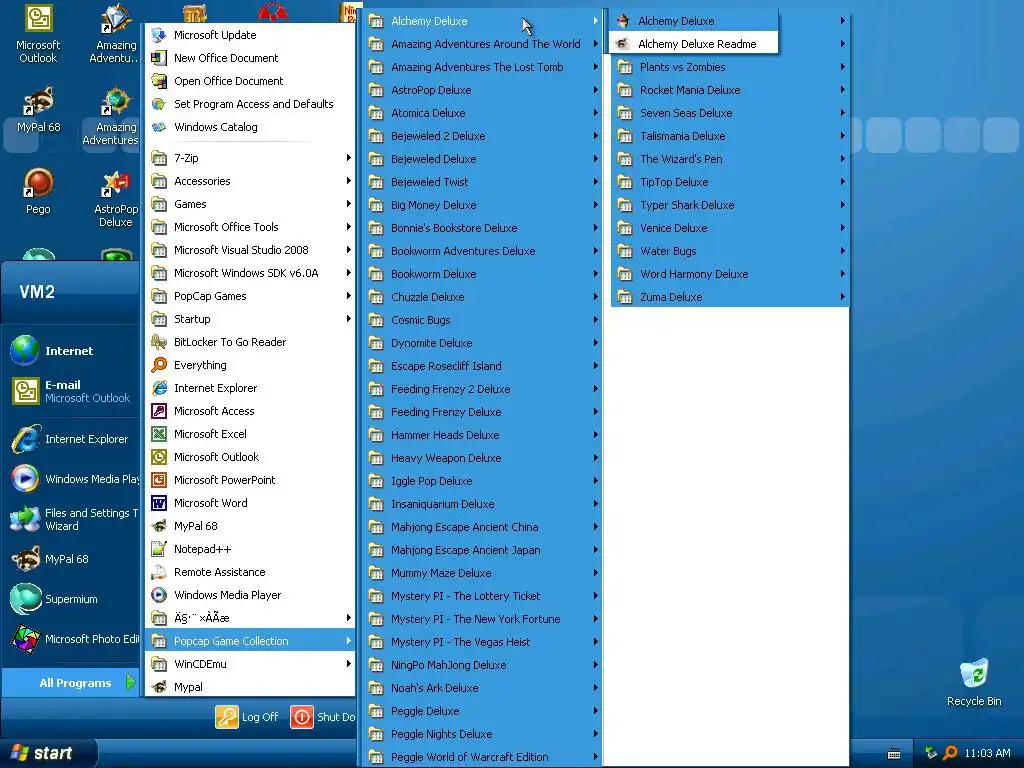Open the Typer Shark Deluxe folder
1024x768 pixels.
tap(730, 204)
